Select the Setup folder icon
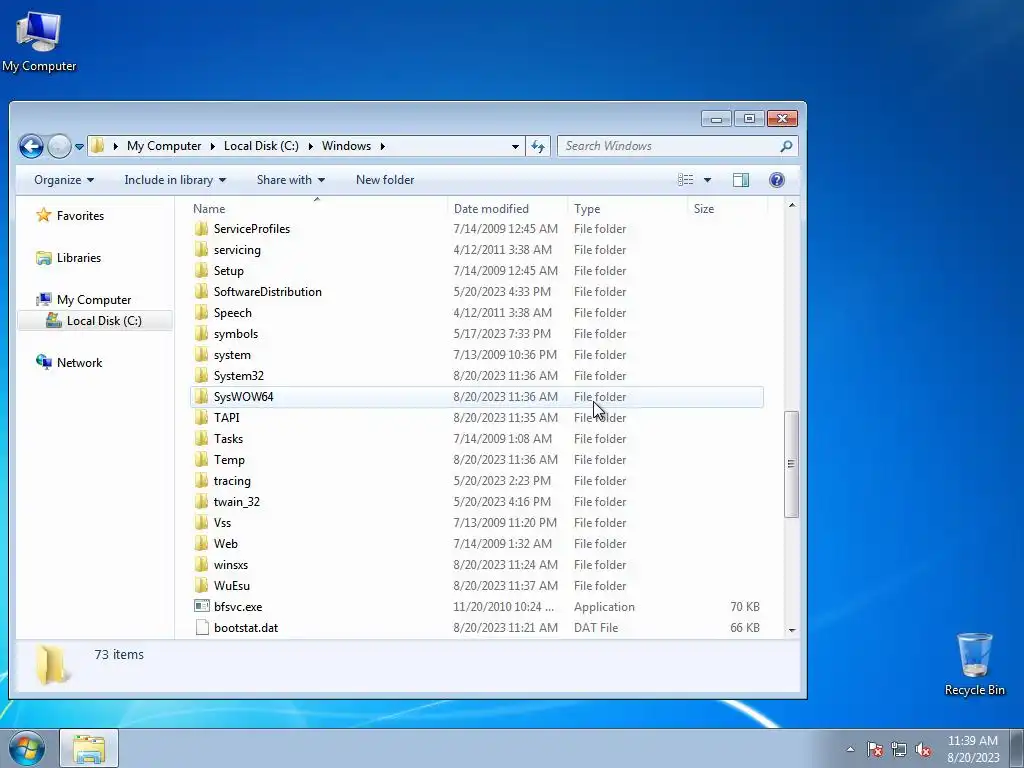This screenshot has height=768, width=1024. (202, 270)
